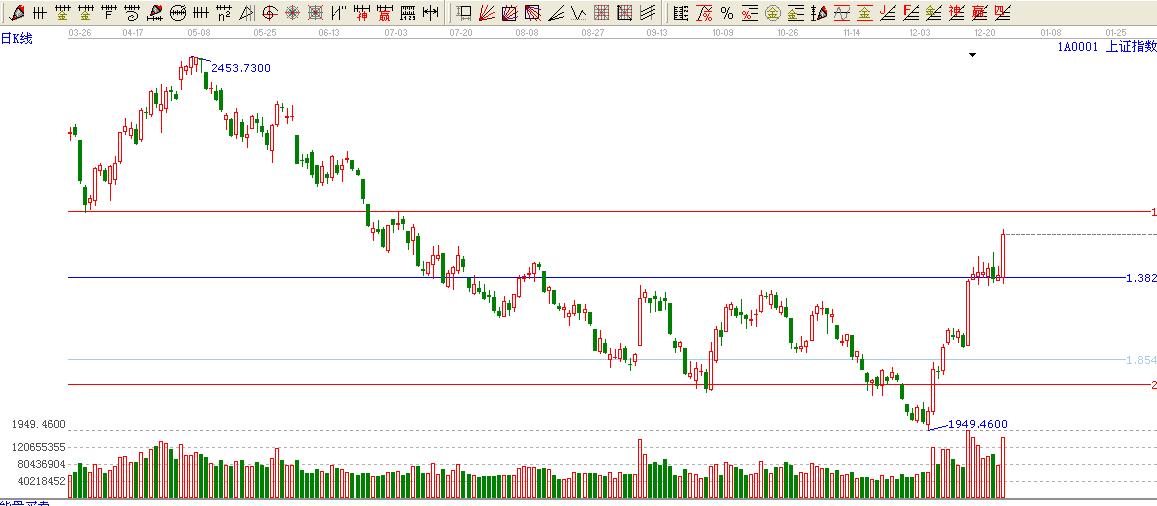Select the red fan lines tool
1157x506 pixels.
[x=486, y=13]
